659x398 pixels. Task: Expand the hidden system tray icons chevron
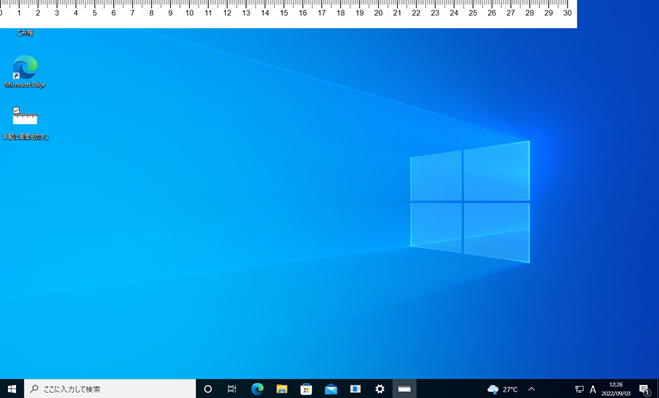[x=531, y=389]
